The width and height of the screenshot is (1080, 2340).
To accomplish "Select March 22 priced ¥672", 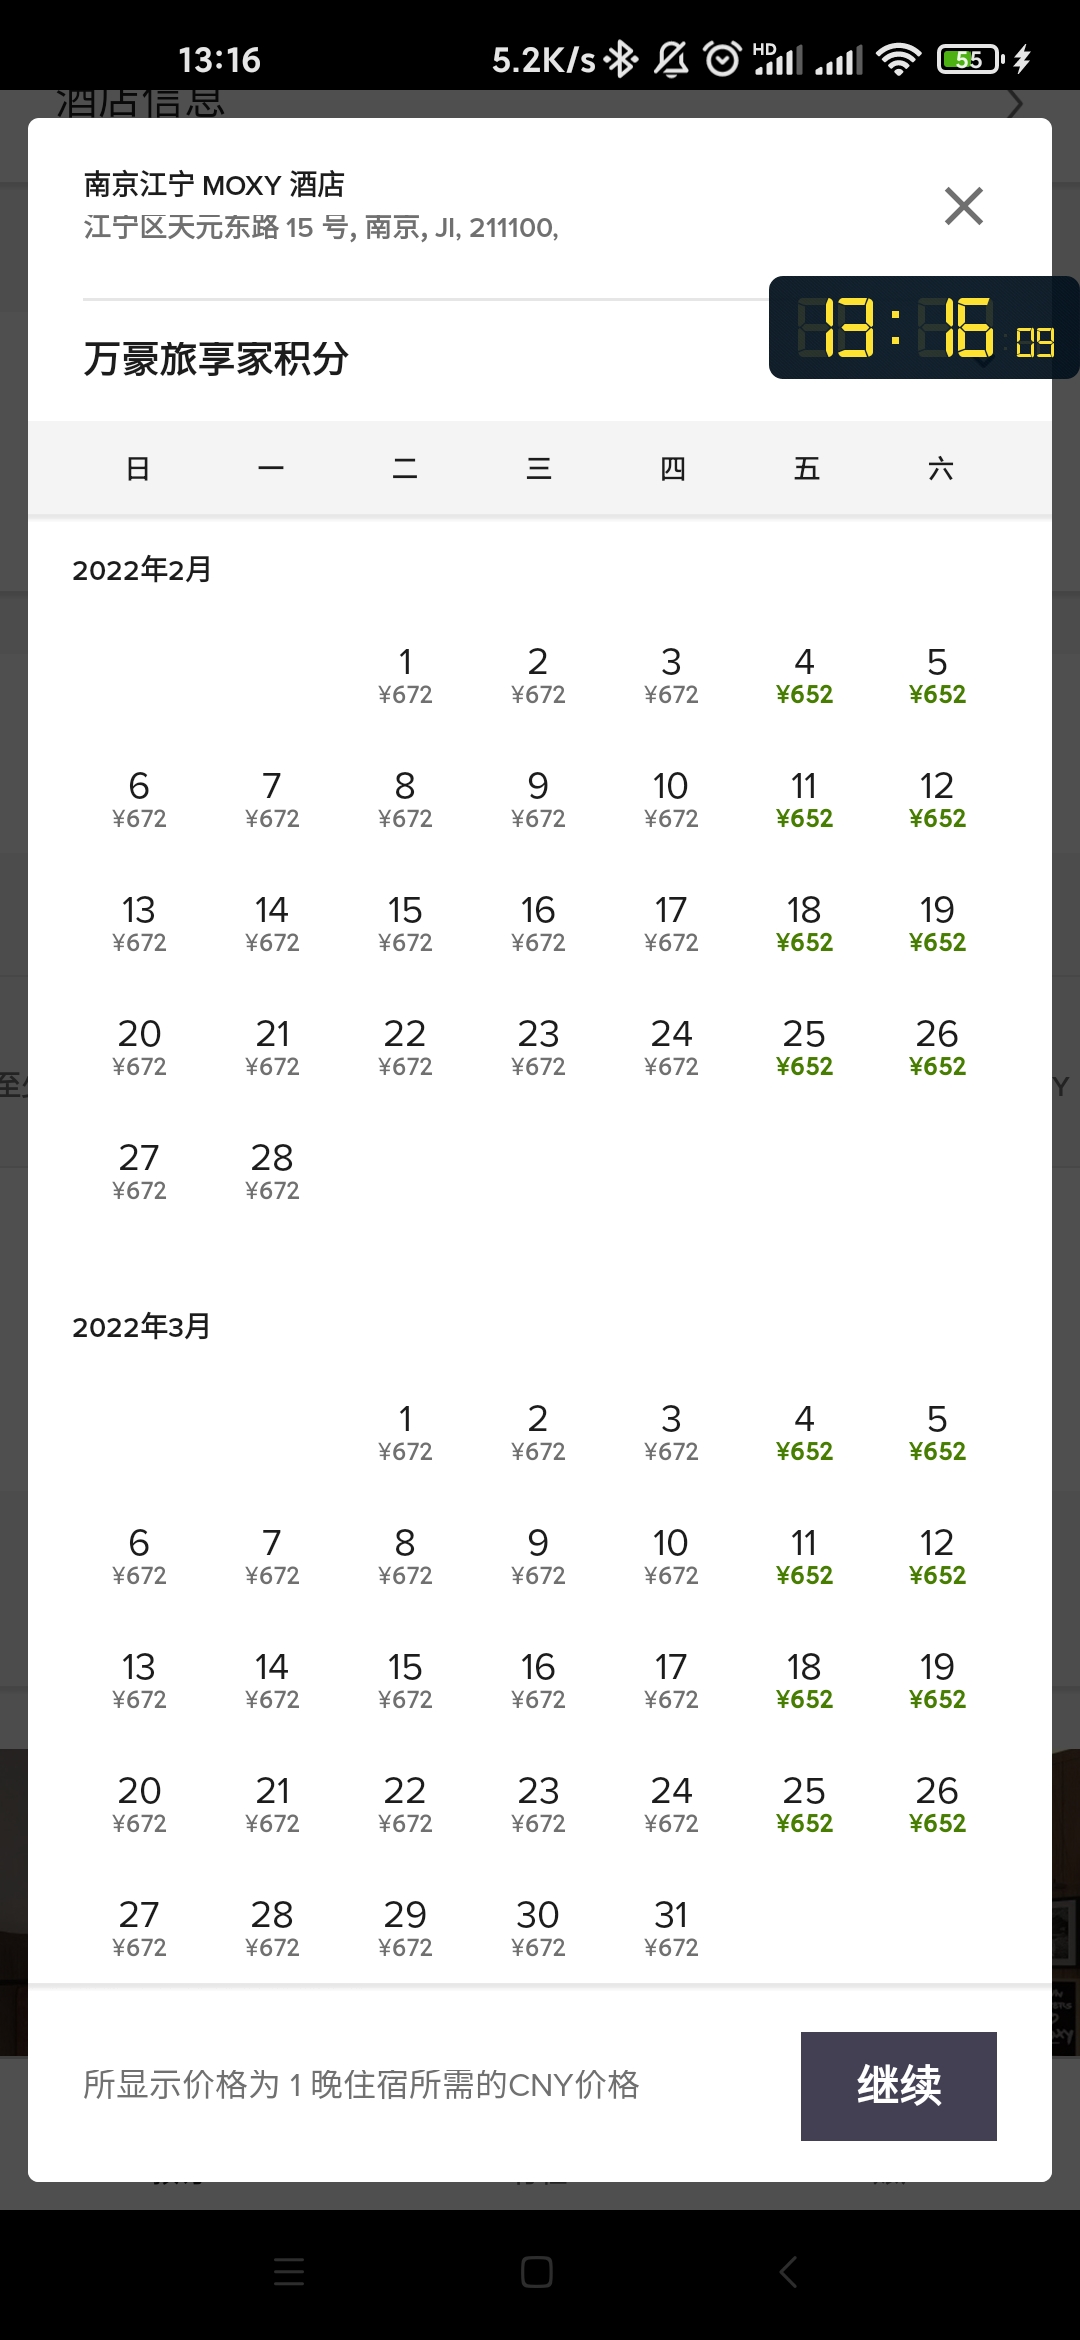I will pyautogui.click(x=405, y=1804).
